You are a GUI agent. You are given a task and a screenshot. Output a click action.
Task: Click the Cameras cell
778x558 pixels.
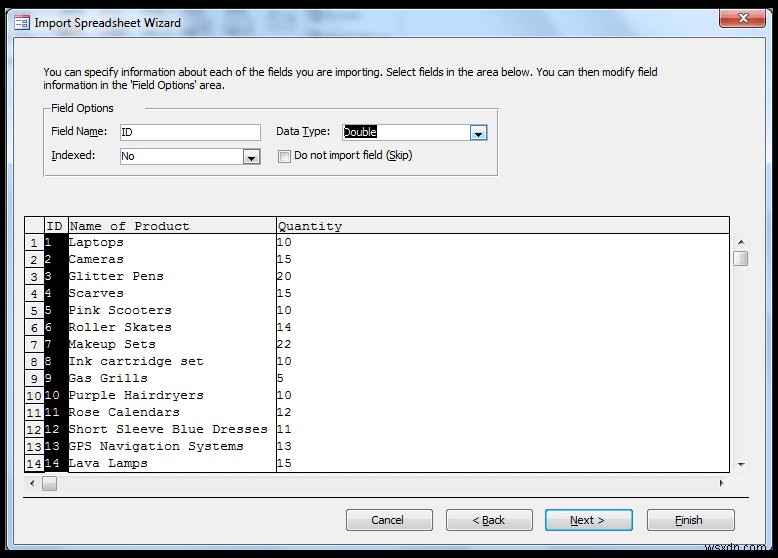tap(172, 259)
